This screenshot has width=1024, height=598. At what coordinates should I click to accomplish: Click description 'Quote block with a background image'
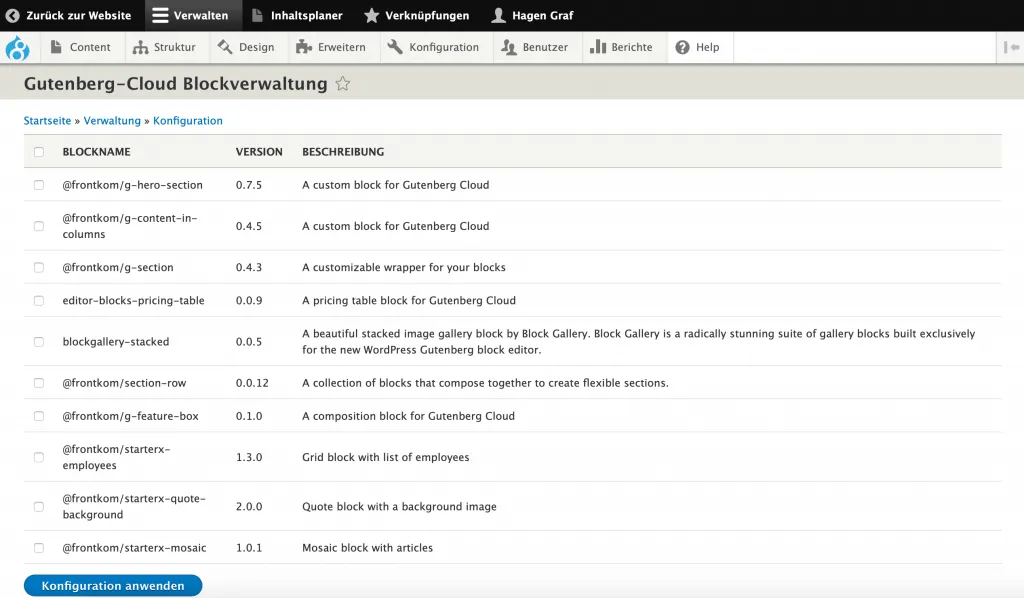point(399,507)
